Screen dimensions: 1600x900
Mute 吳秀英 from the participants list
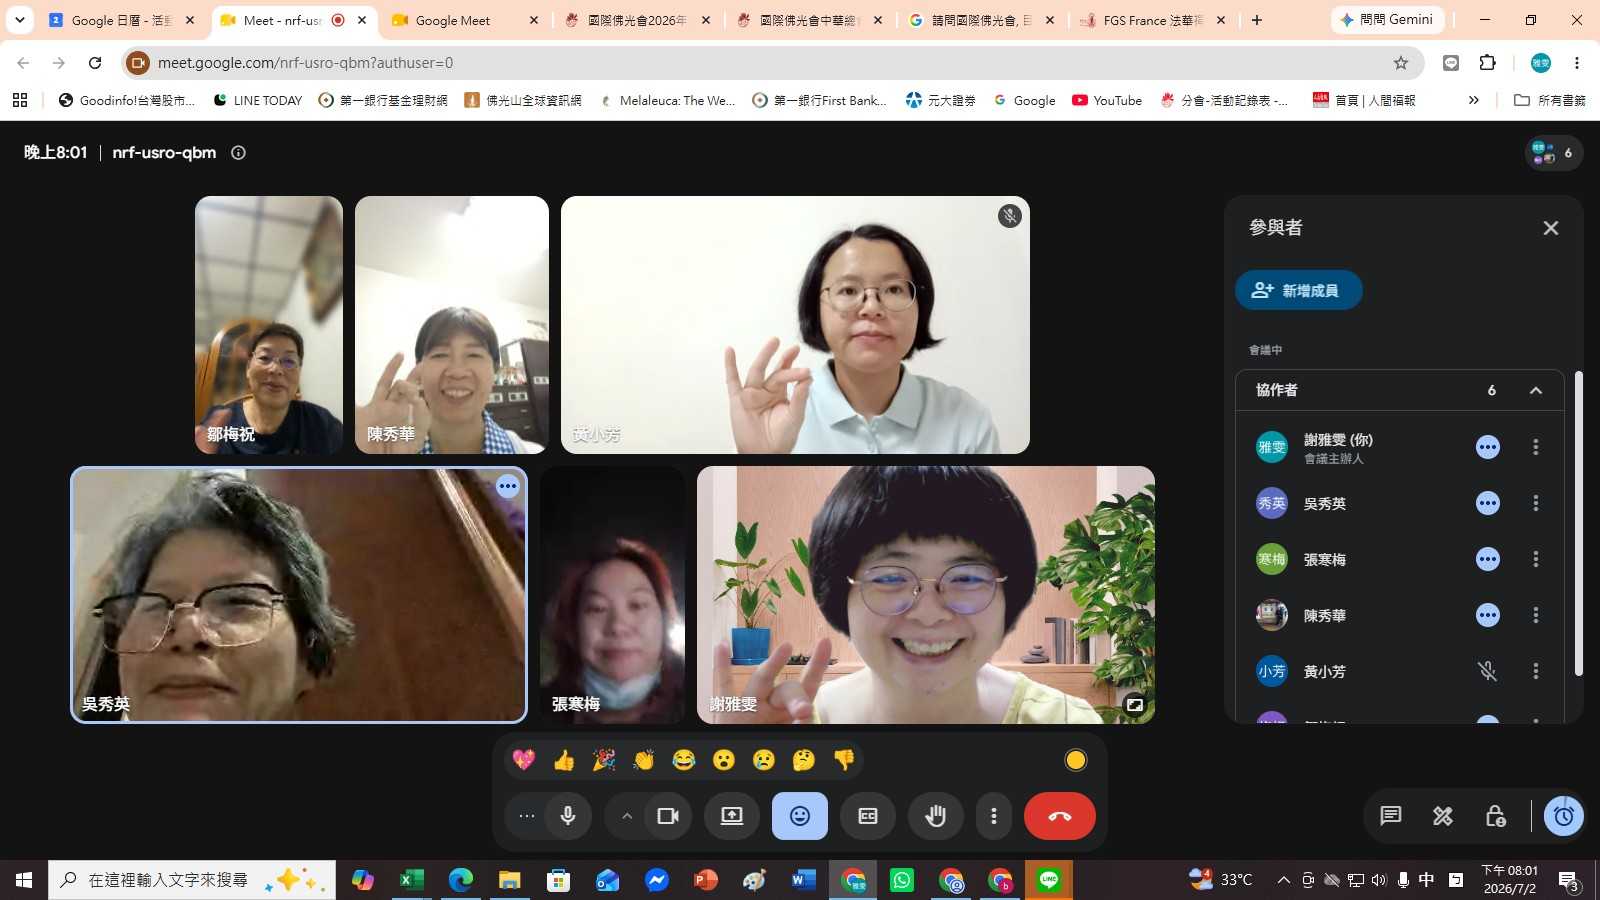1488,503
